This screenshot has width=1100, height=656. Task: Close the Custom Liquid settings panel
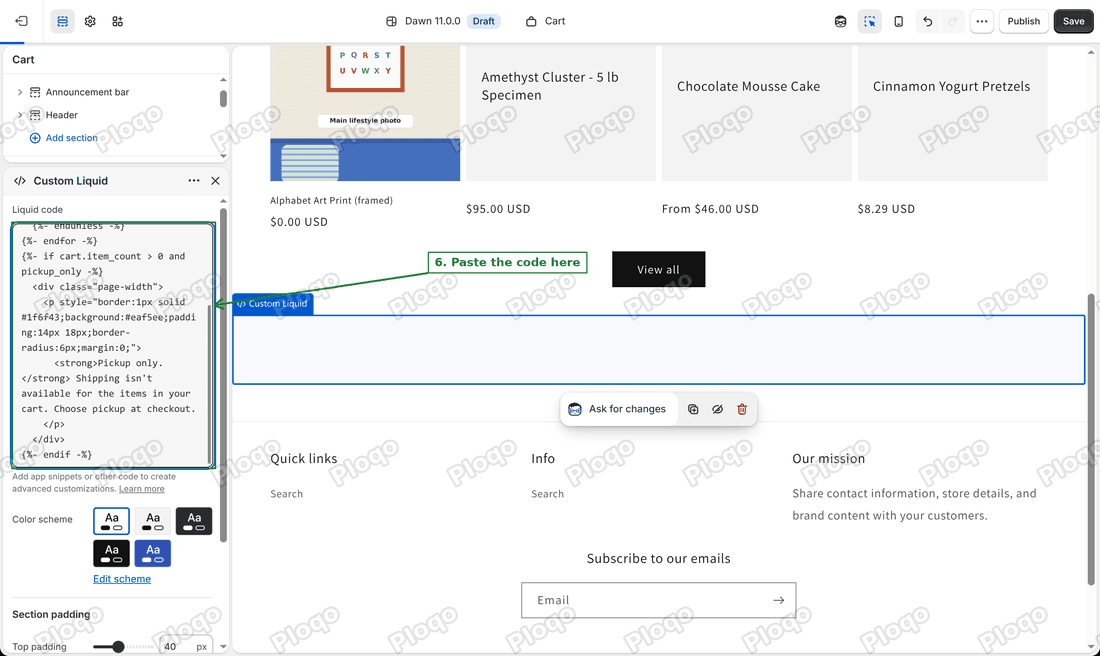tap(215, 181)
